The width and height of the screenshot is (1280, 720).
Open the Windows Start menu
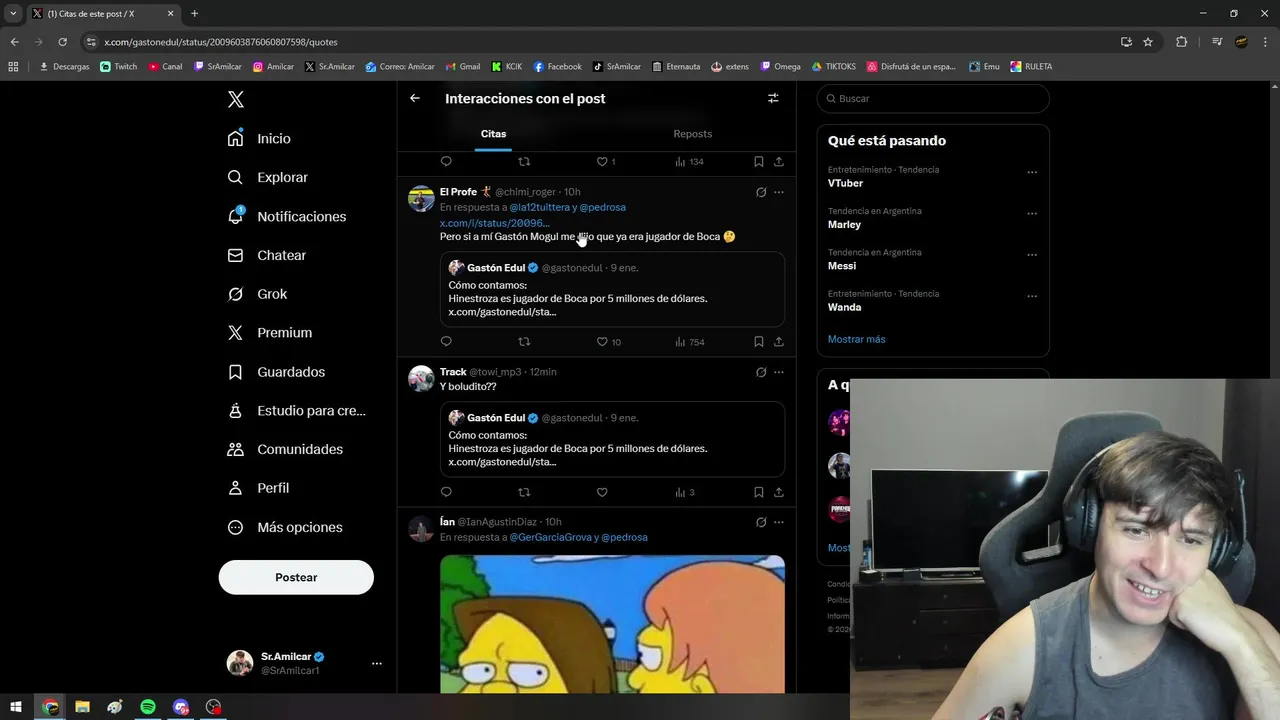coord(16,707)
